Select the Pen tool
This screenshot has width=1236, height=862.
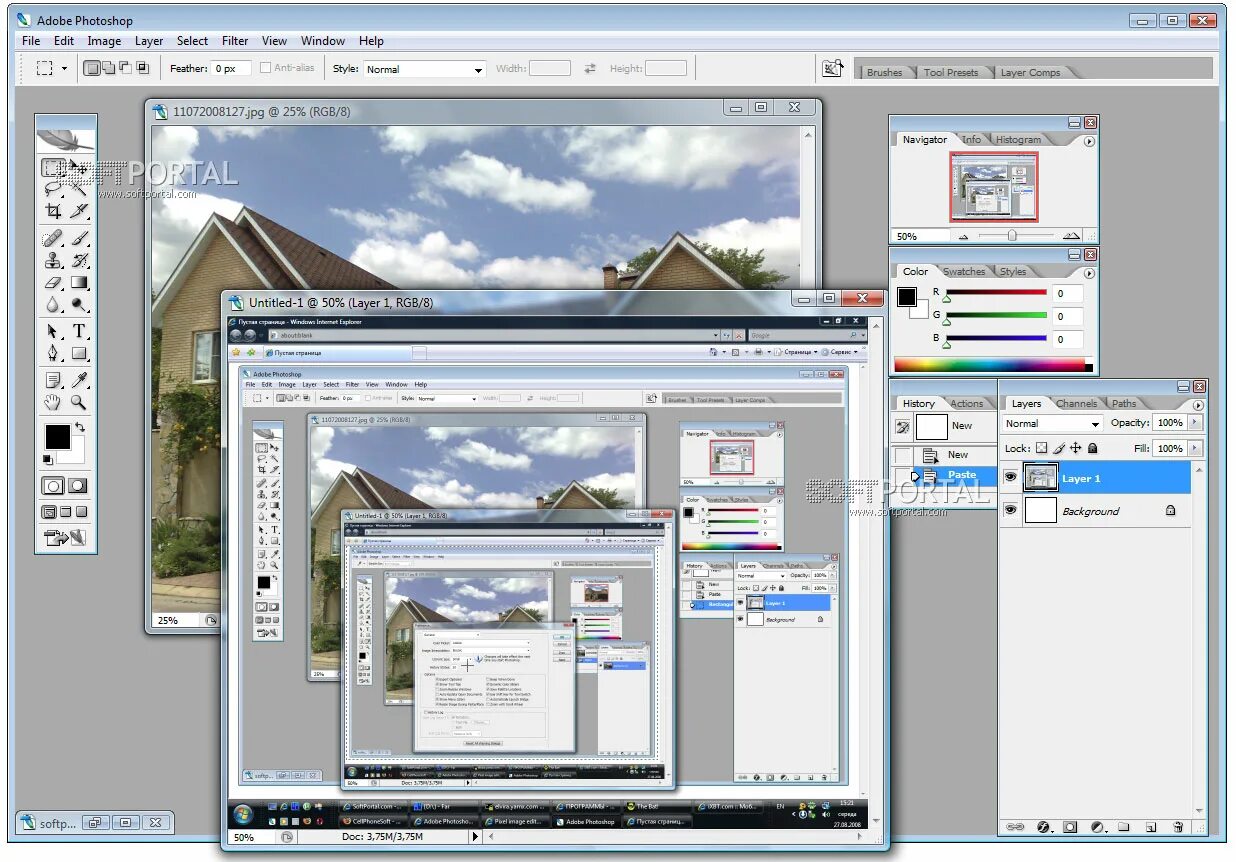point(52,353)
